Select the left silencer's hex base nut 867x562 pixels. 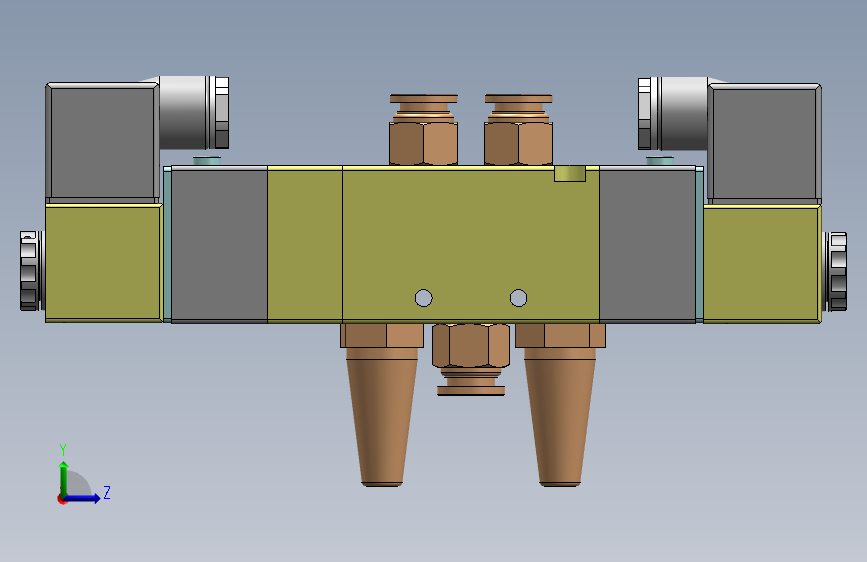[382, 335]
